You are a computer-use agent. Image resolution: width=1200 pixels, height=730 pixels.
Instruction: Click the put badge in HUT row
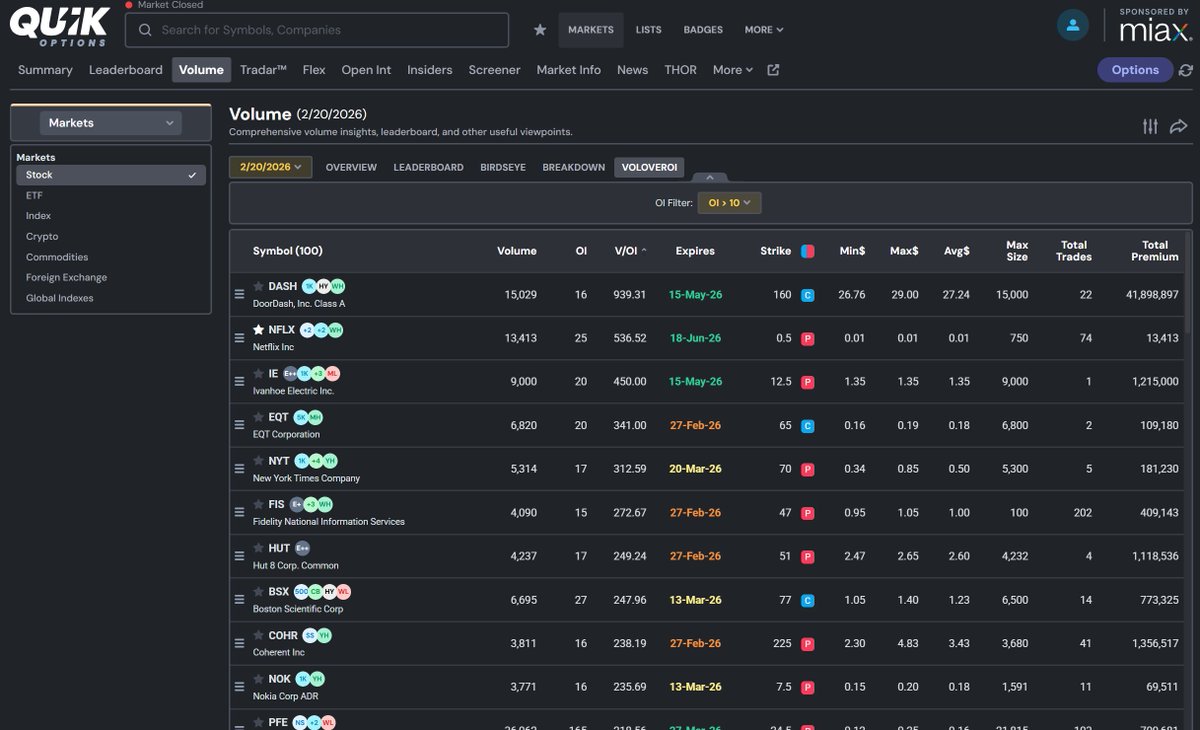pos(808,557)
